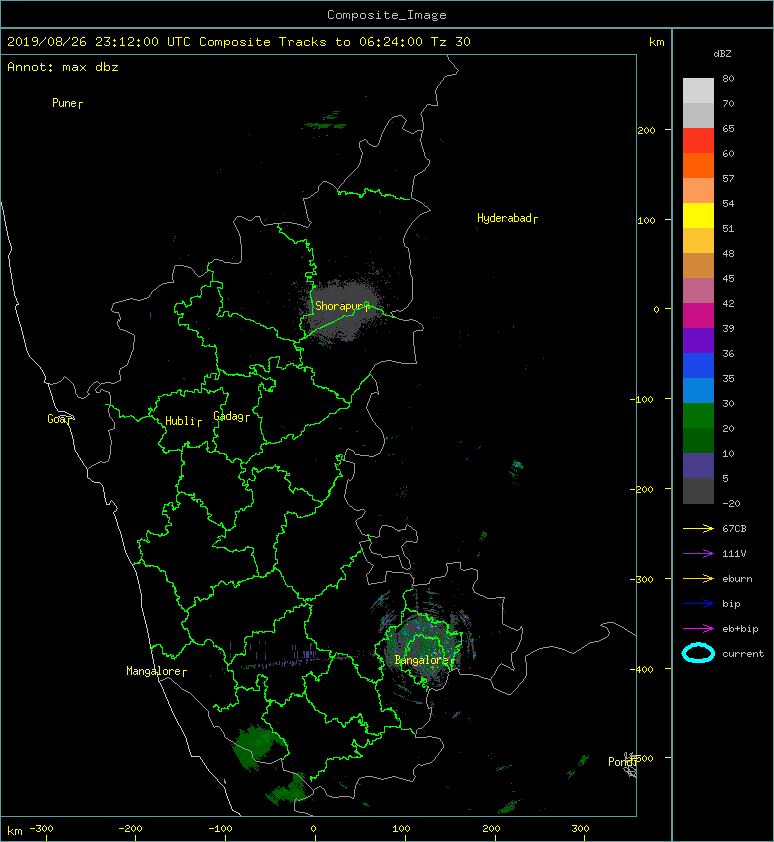Image resolution: width=774 pixels, height=842 pixels.
Task: Click the gray radar echo around Shorapur
Action: [344, 310]
